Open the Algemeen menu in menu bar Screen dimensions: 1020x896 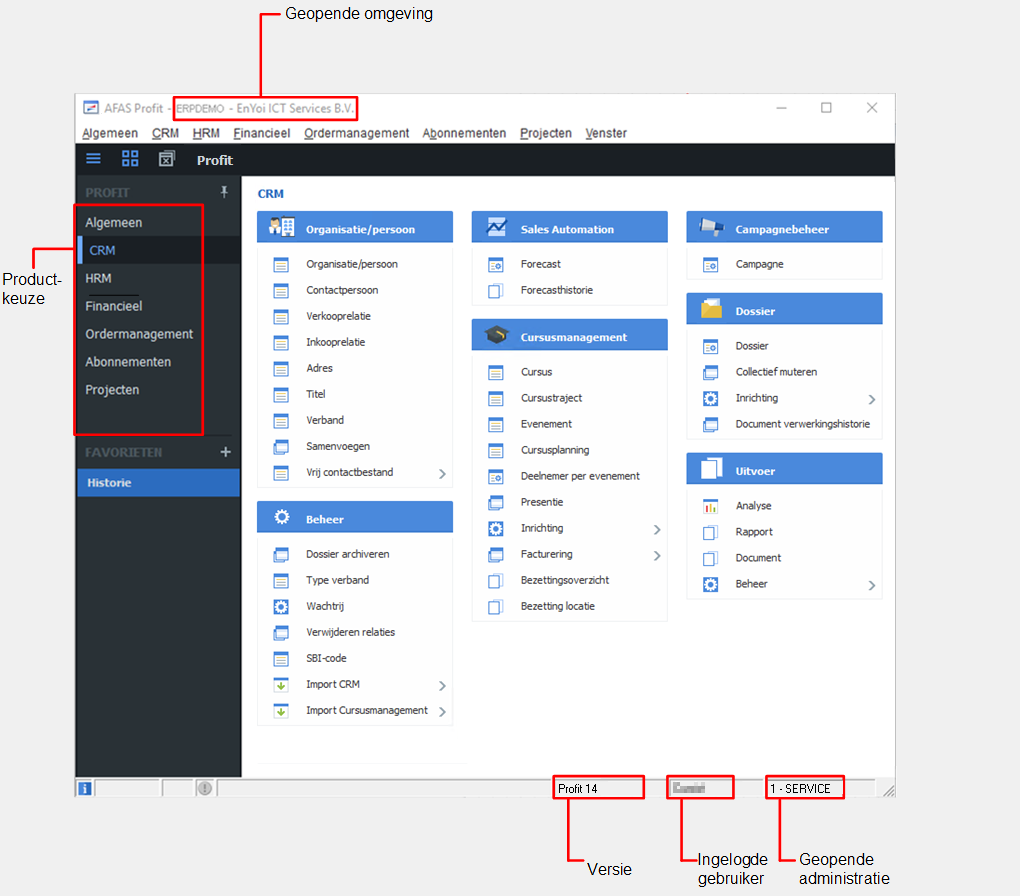coord(110,133)
